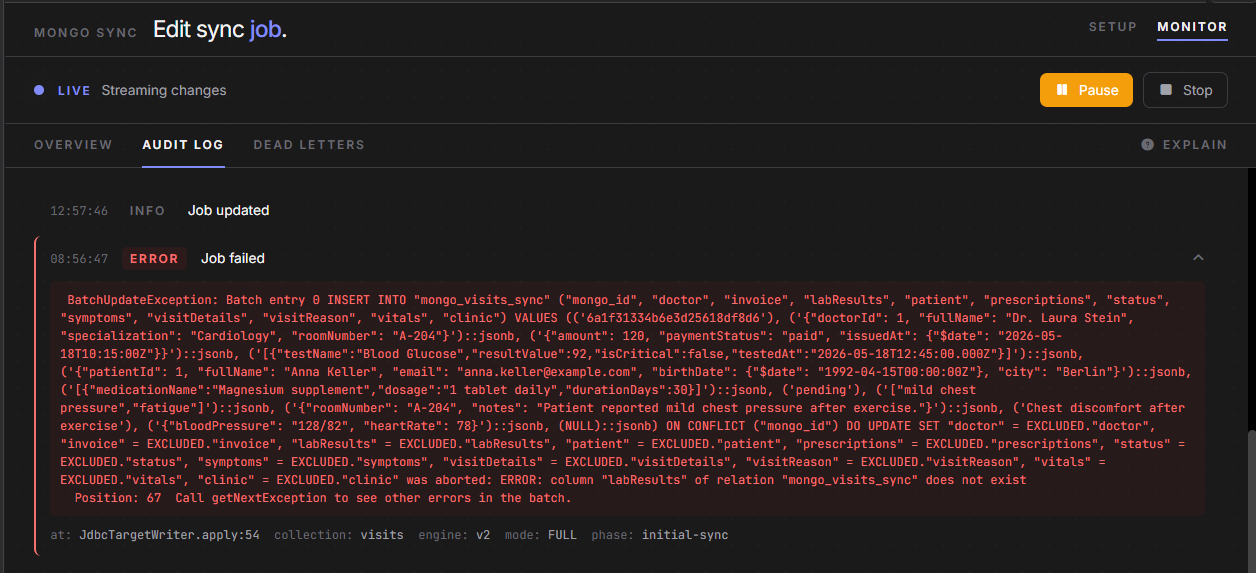Click the 12:57:46 timestamp

[x=79, y=211]
